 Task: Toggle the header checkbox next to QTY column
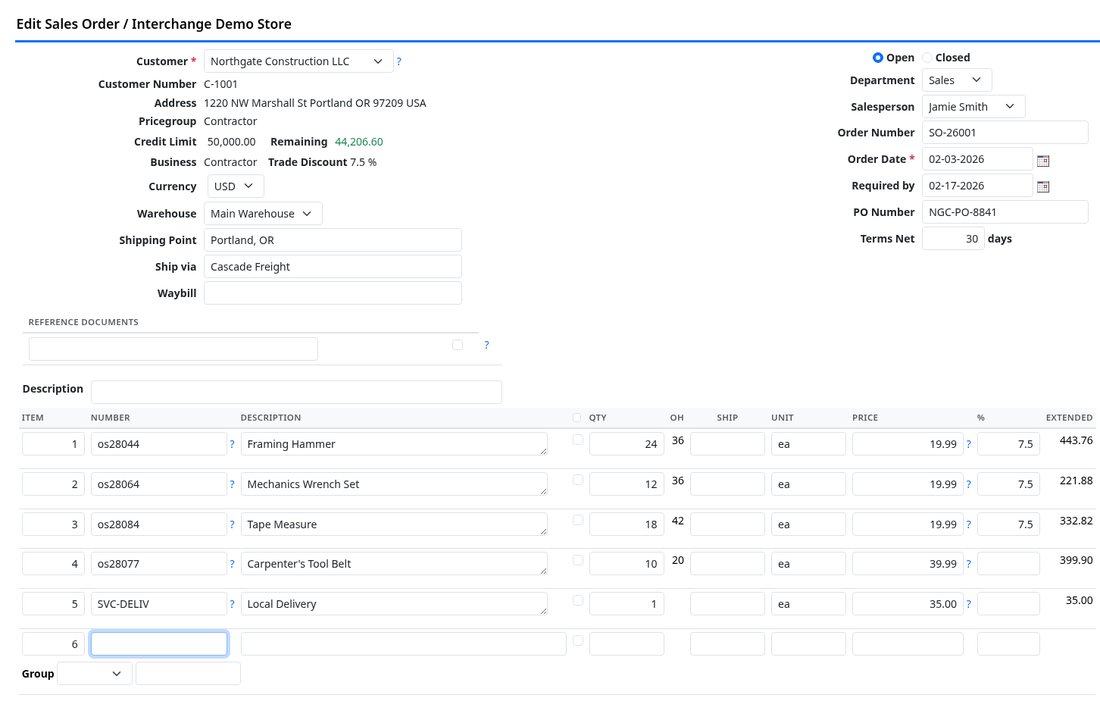coord(577,418)
